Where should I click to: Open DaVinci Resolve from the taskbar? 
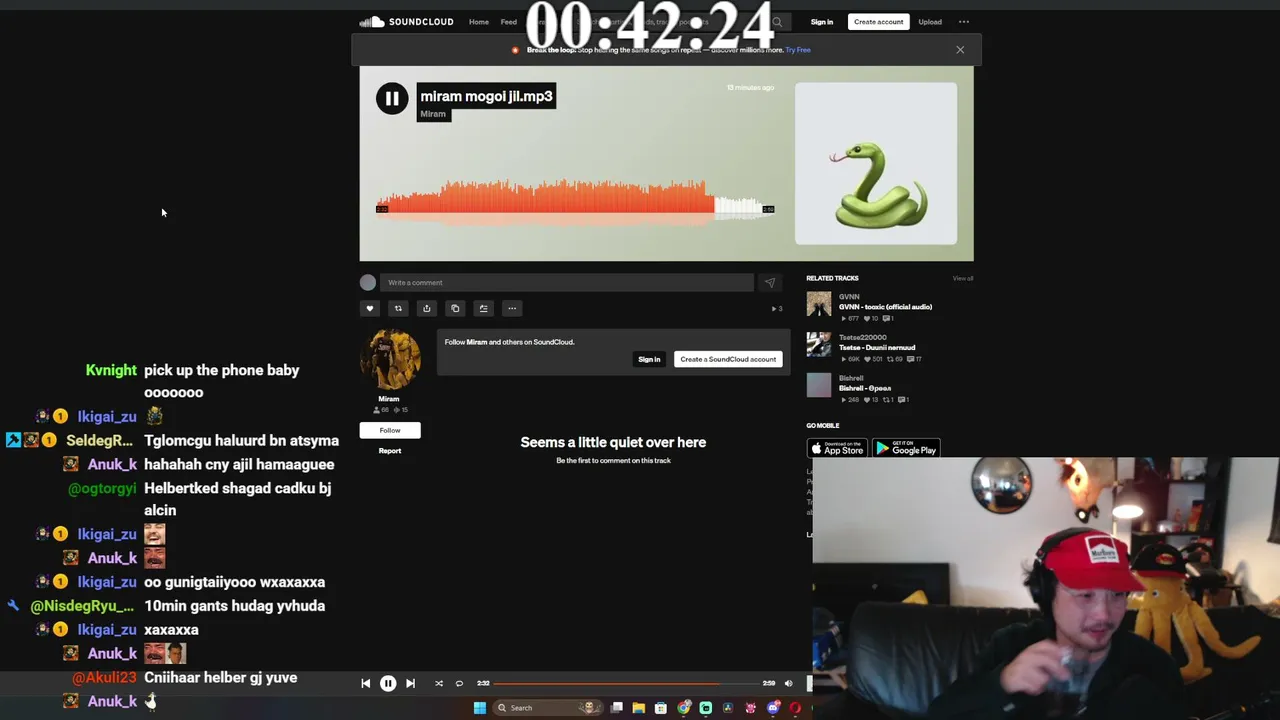728,708
